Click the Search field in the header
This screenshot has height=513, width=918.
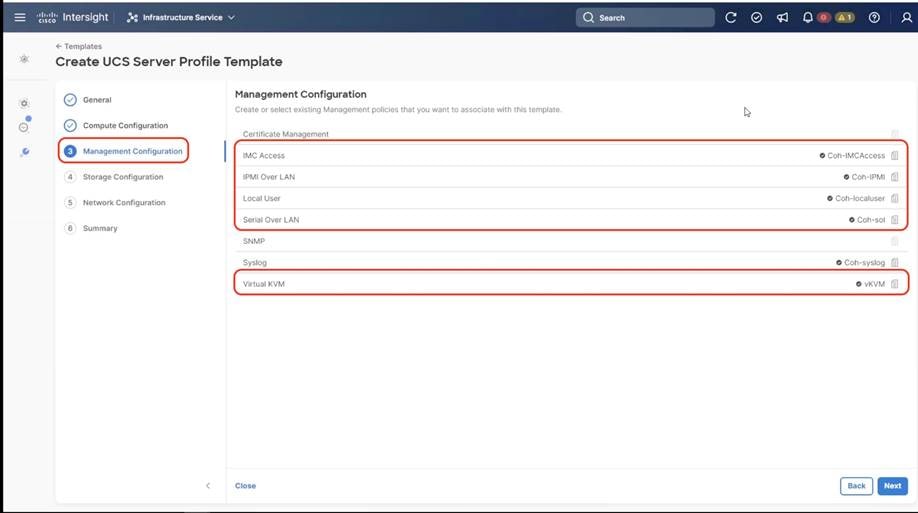pos(645,18)
